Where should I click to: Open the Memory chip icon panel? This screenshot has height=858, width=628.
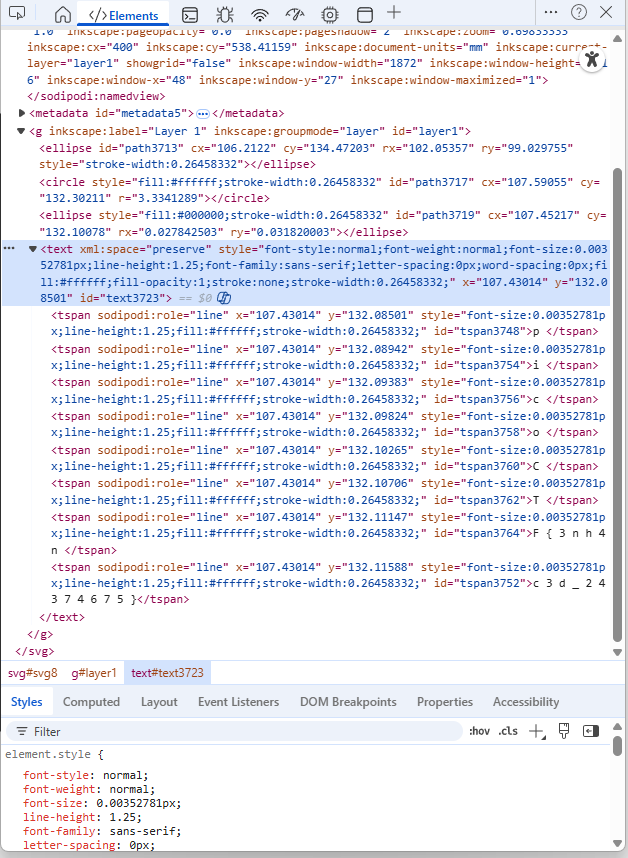pyautogui.click(x=330, y=14)
